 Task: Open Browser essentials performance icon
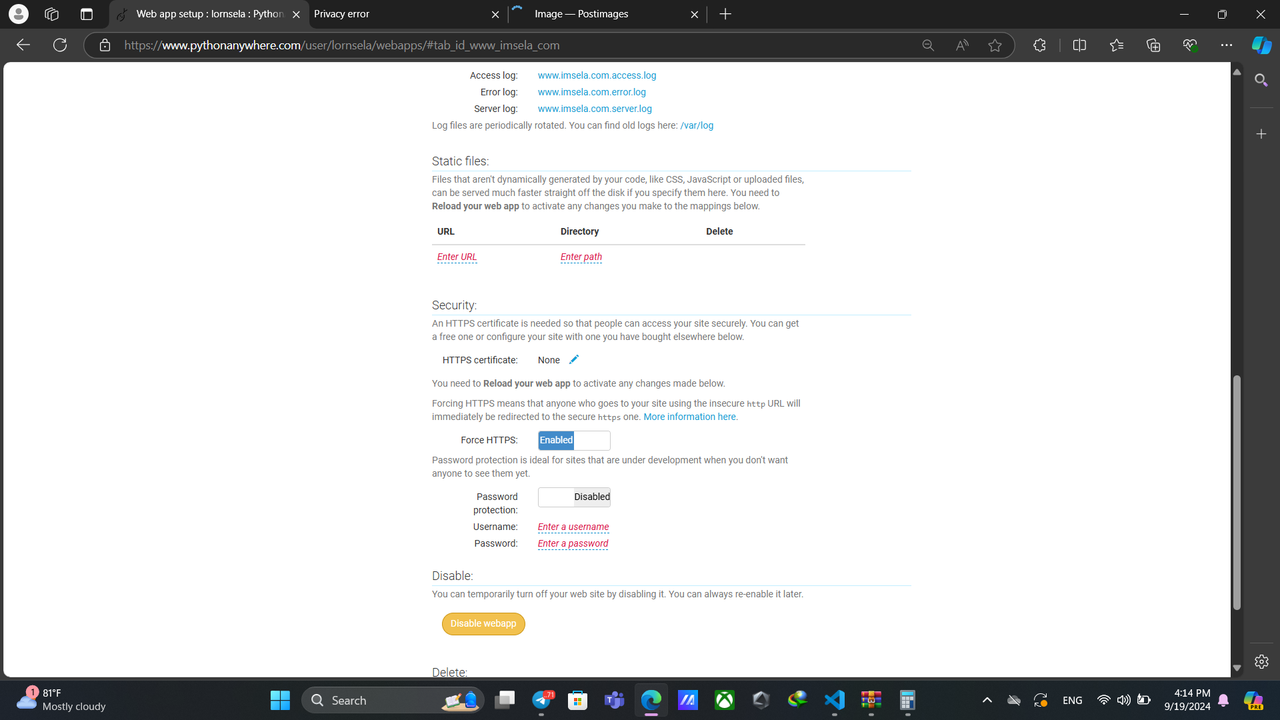1190,45
